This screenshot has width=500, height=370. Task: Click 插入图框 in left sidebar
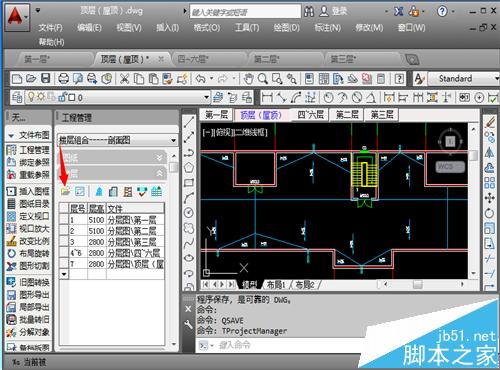coord(28,191)
